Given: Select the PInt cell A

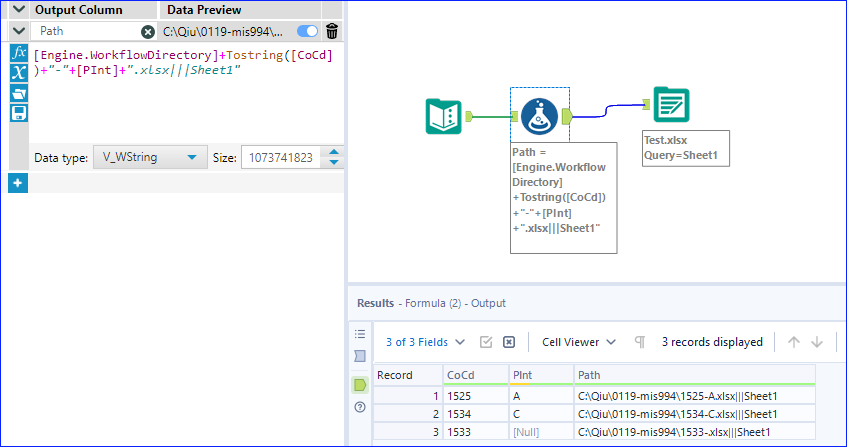Looking at the screenshot, I should (541, 396).
